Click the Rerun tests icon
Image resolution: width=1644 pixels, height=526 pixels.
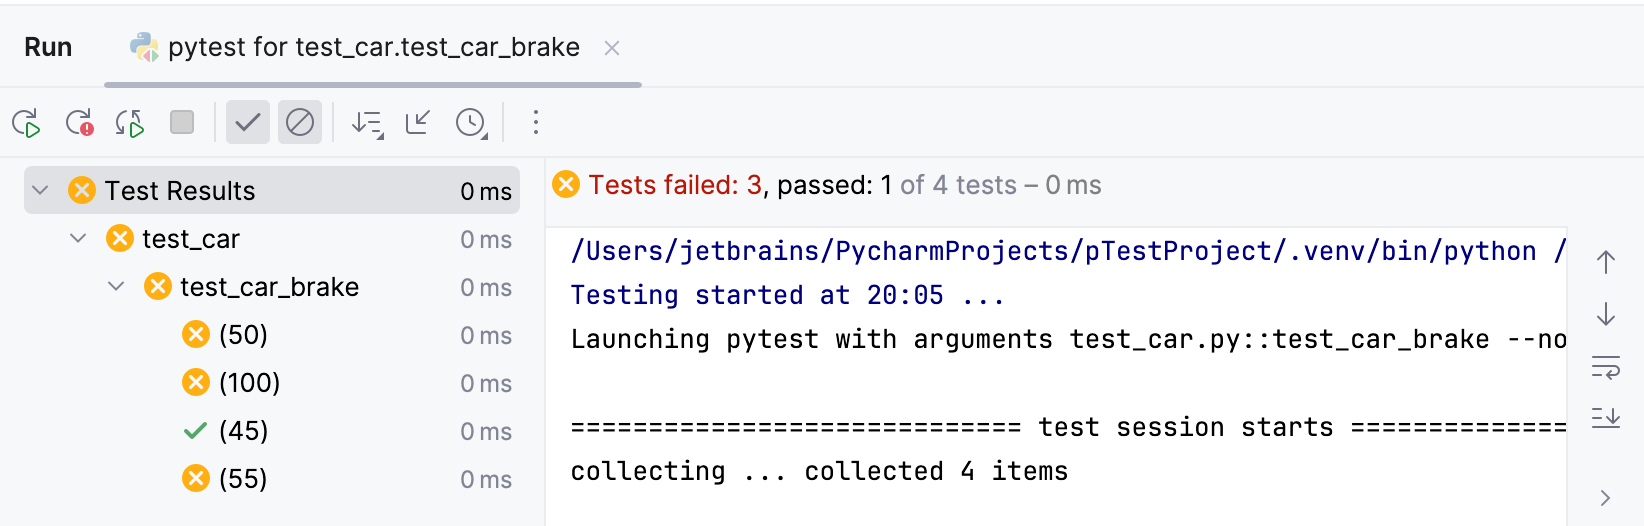tap(26, 123)
